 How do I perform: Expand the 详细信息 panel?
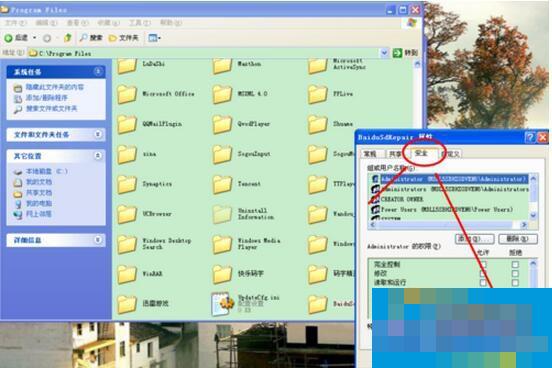pos(98,240)
